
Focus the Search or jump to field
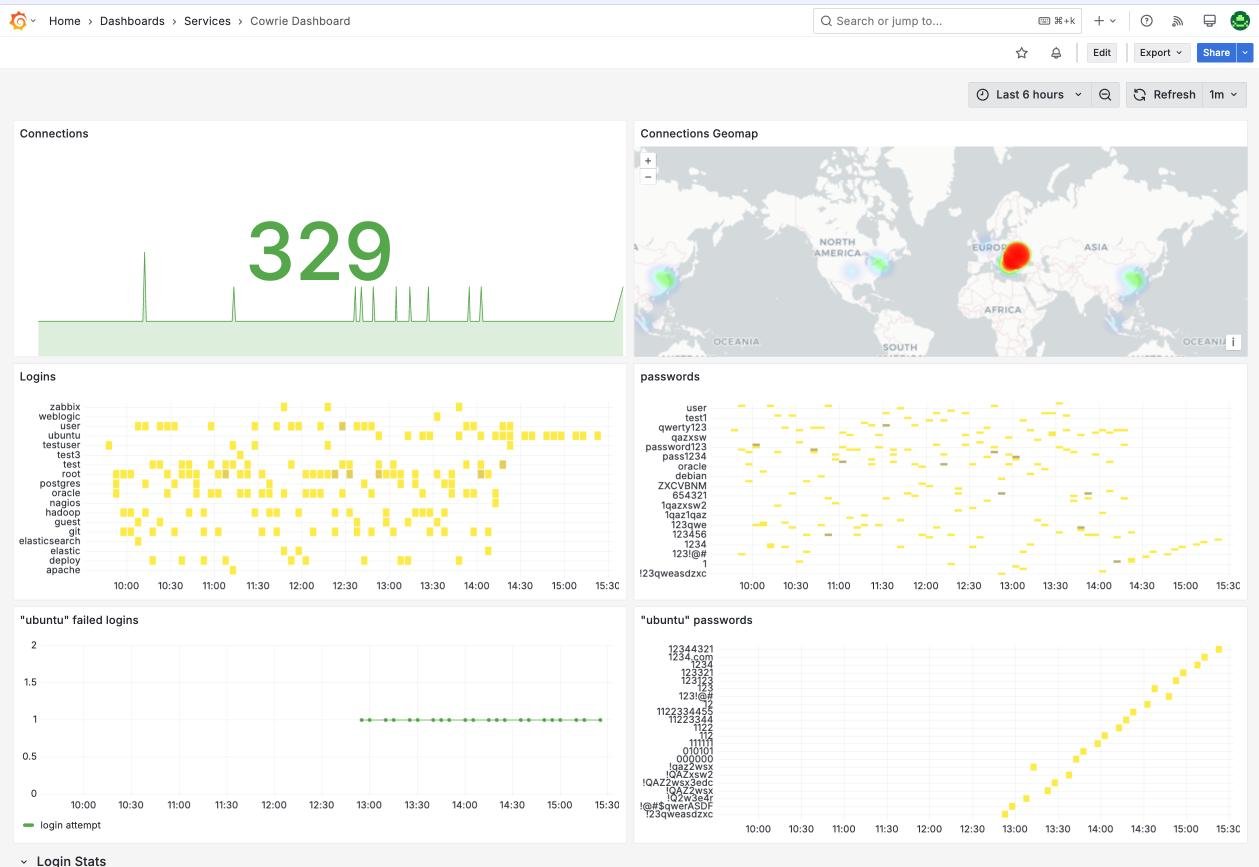pyautogui.click(x=947, y=21)
